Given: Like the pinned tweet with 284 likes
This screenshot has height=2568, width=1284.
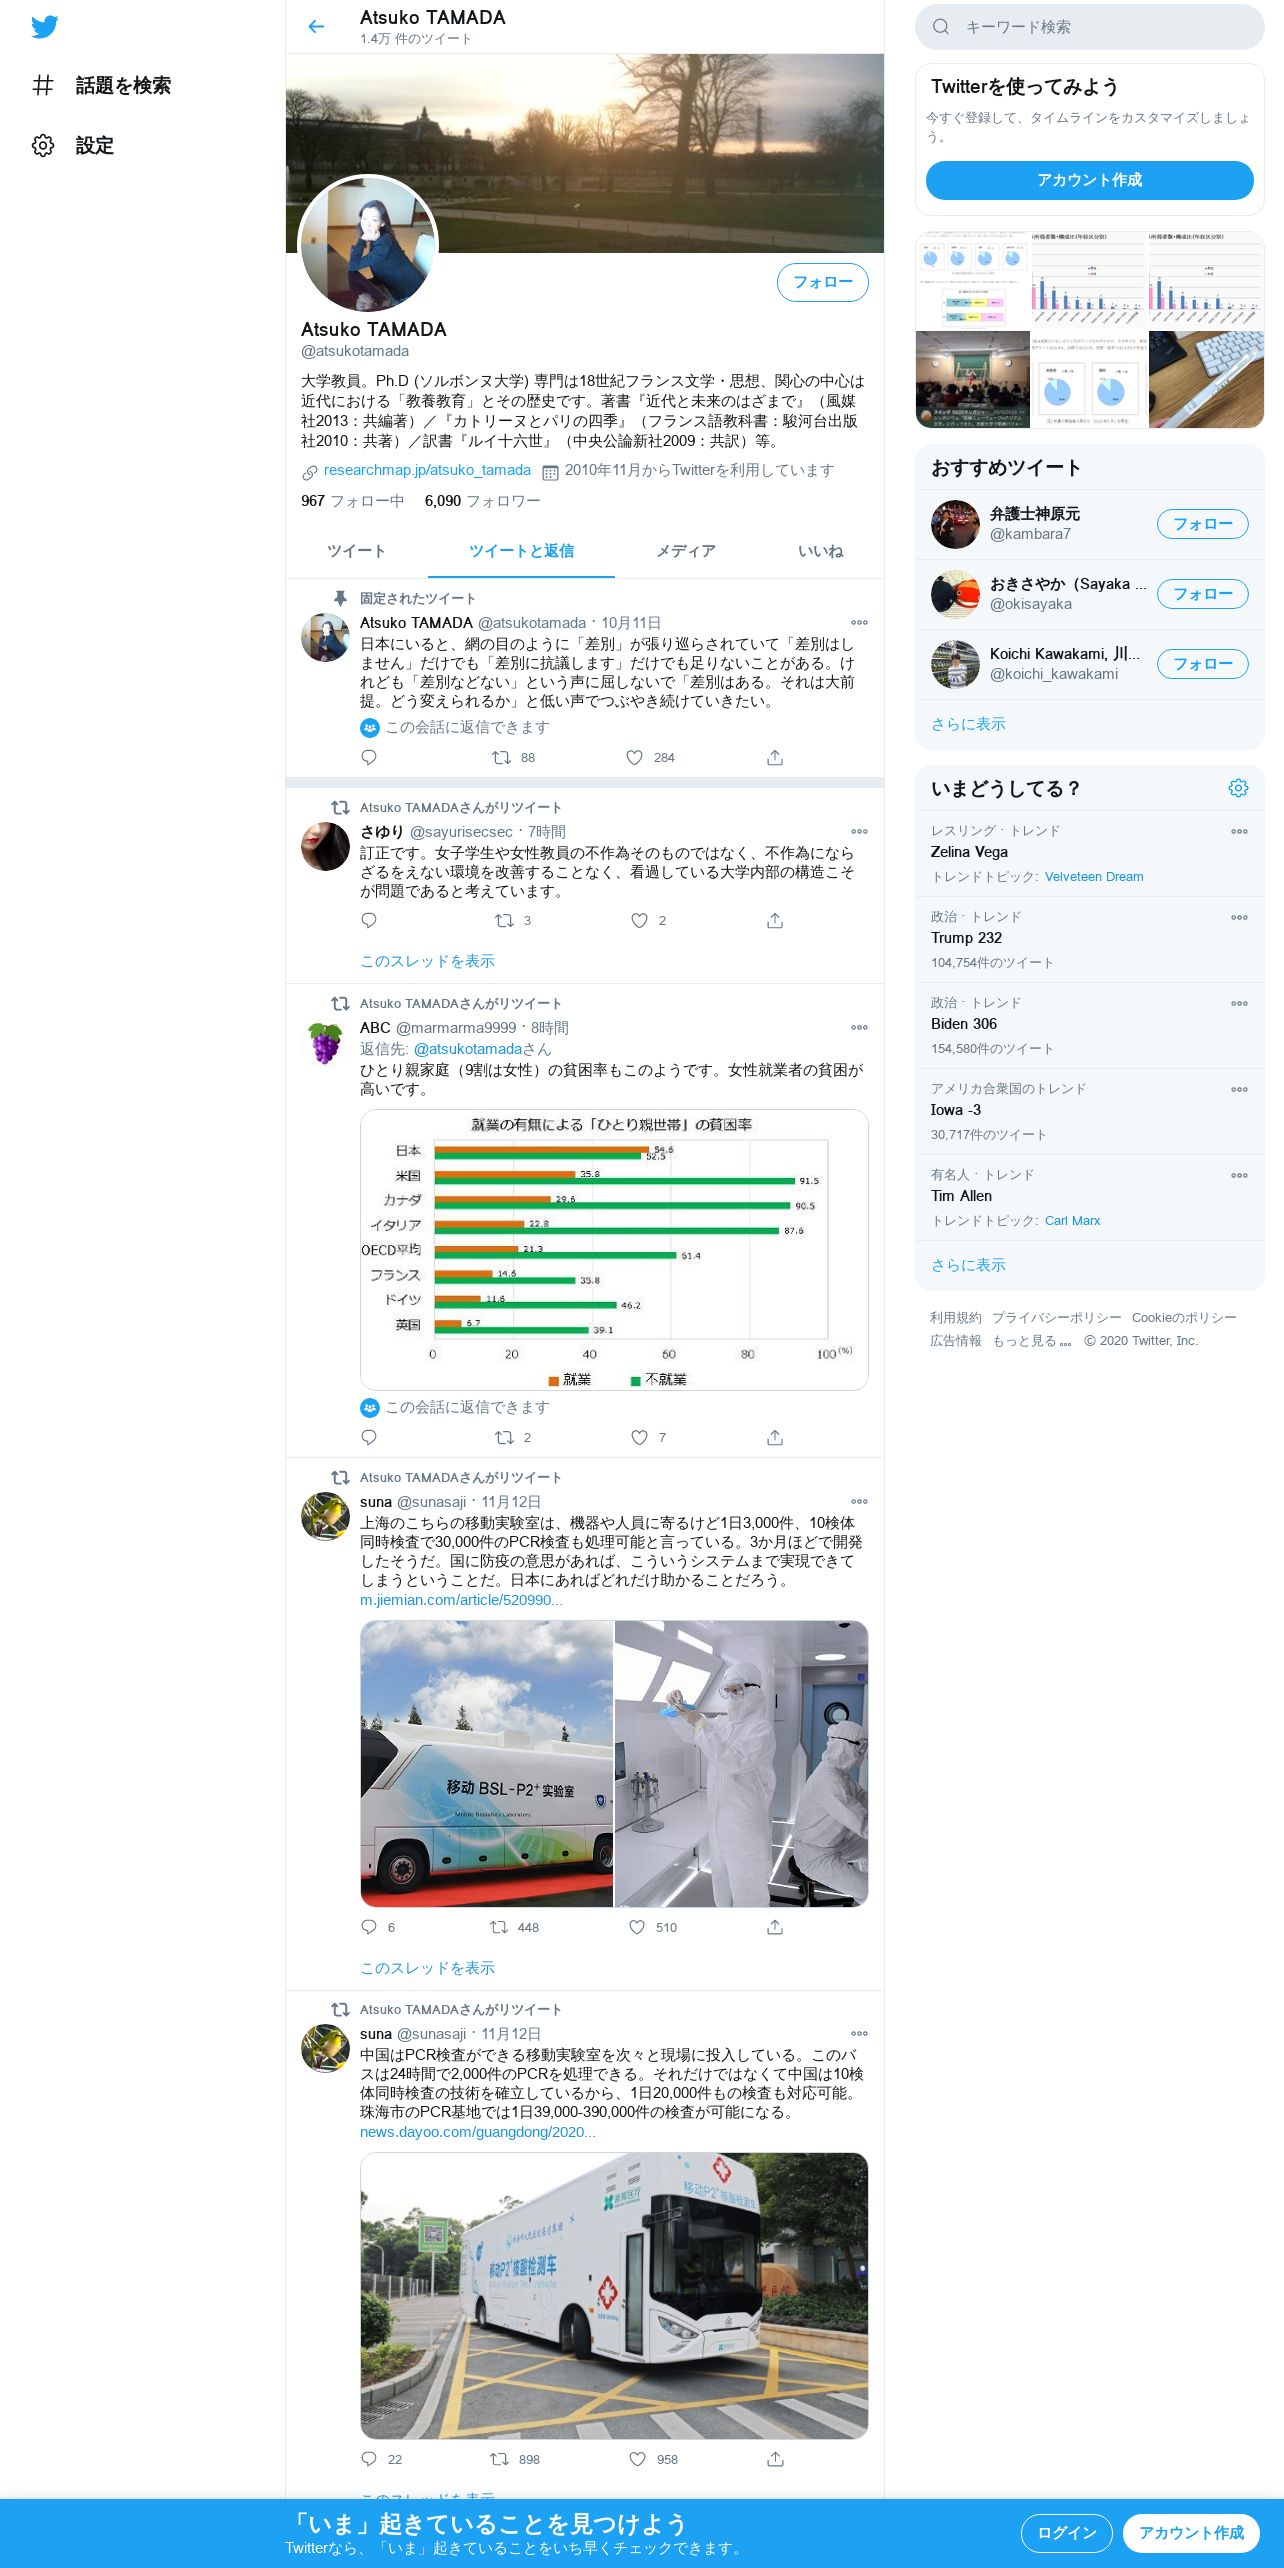Looking at the screenshot, I should tap(650, 757).
